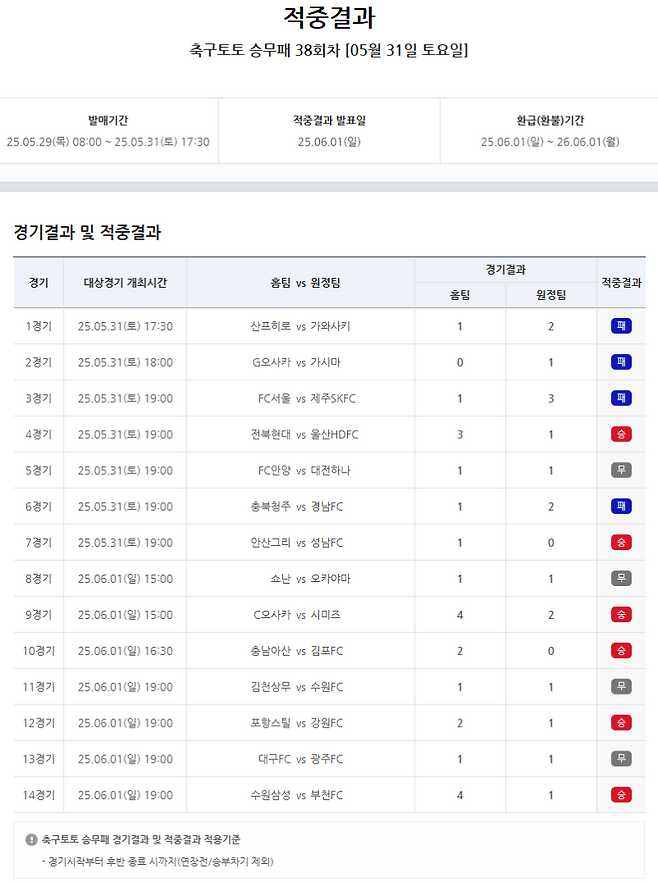The width and height of the screenshot is (658, 882).
Task: Click the home score 3 for 전북현대
Action: 459,434
